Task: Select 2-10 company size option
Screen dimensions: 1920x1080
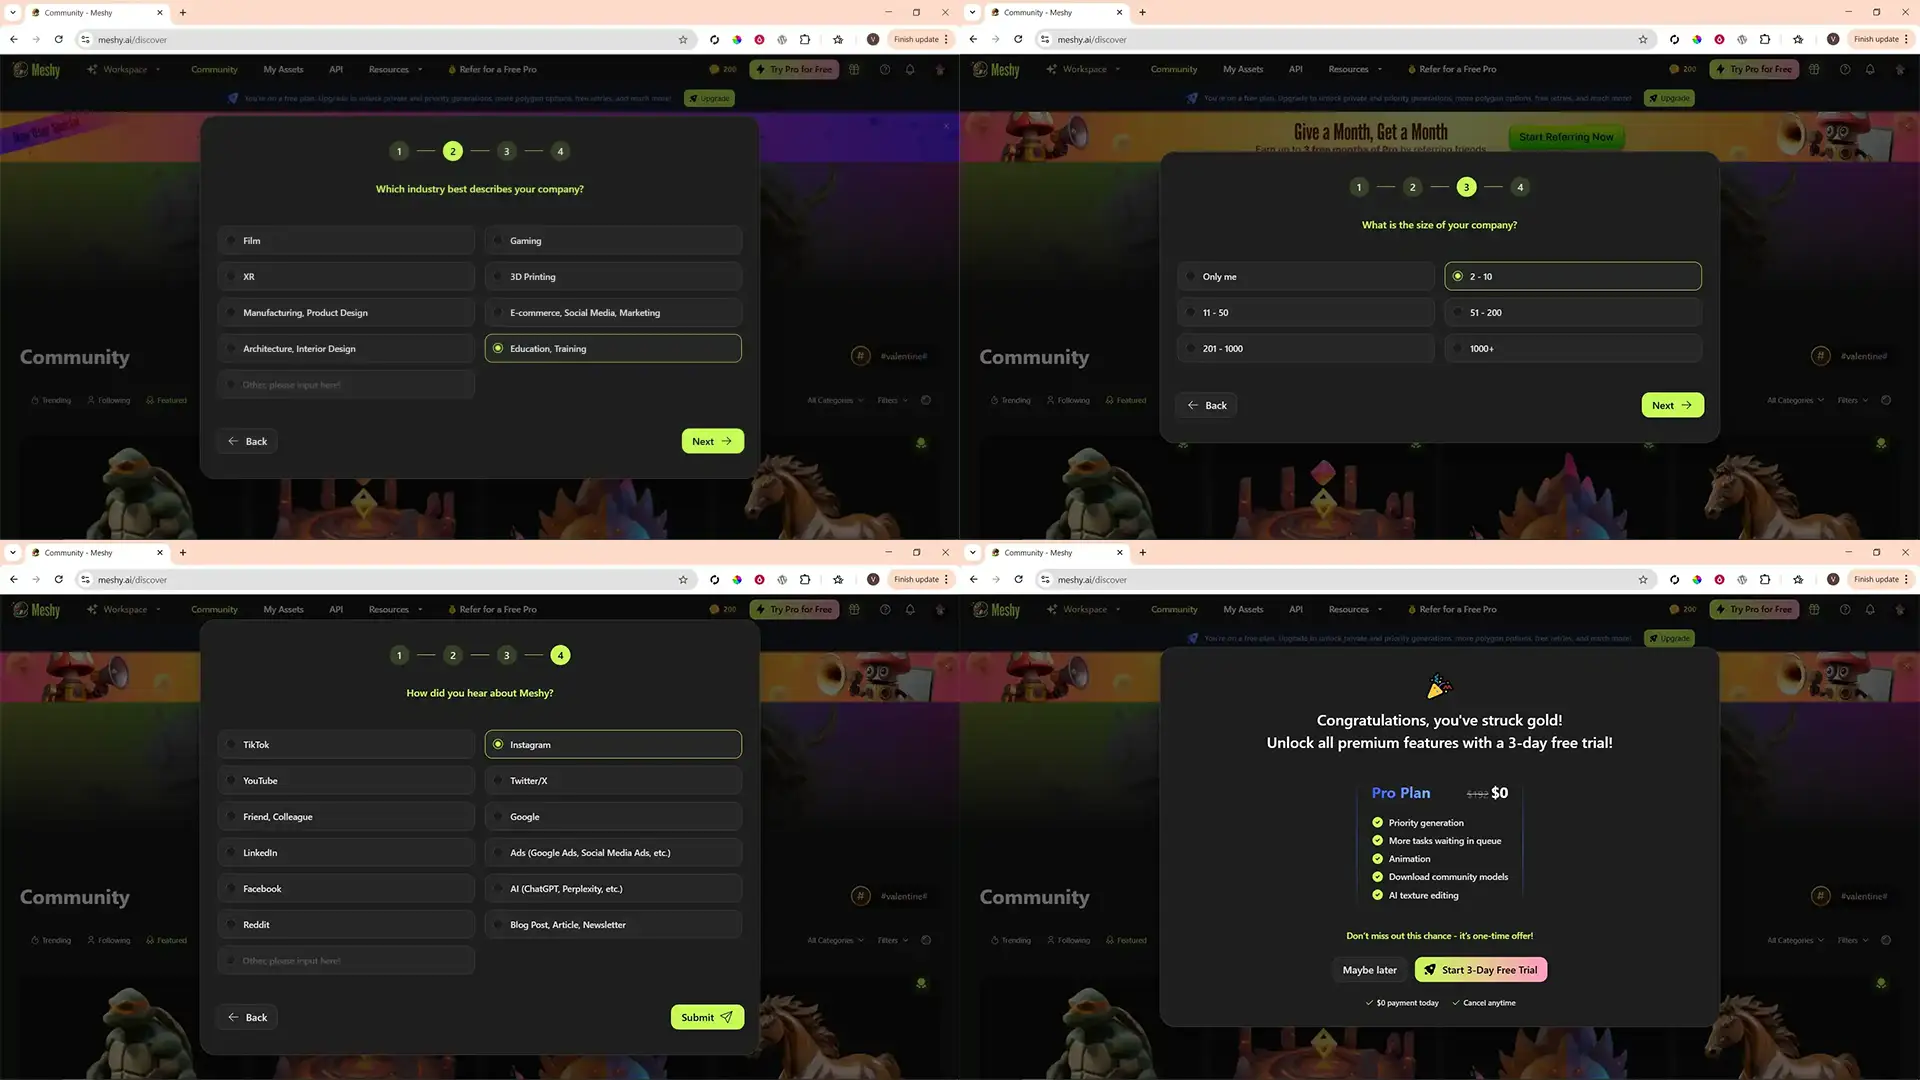Action: [x=1572, y=276]
